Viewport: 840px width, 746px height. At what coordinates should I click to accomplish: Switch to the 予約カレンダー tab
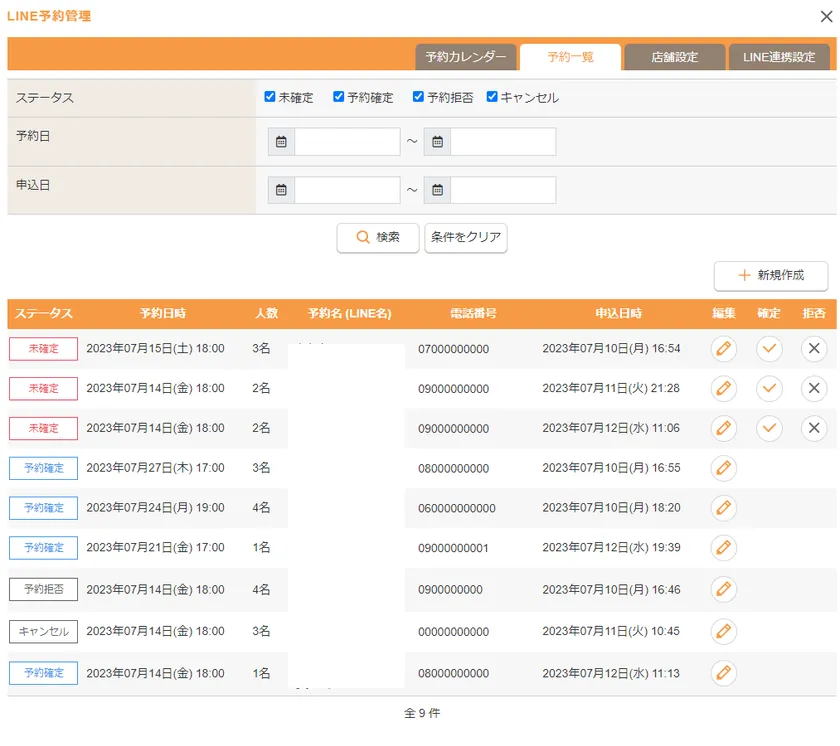(465, 57)
